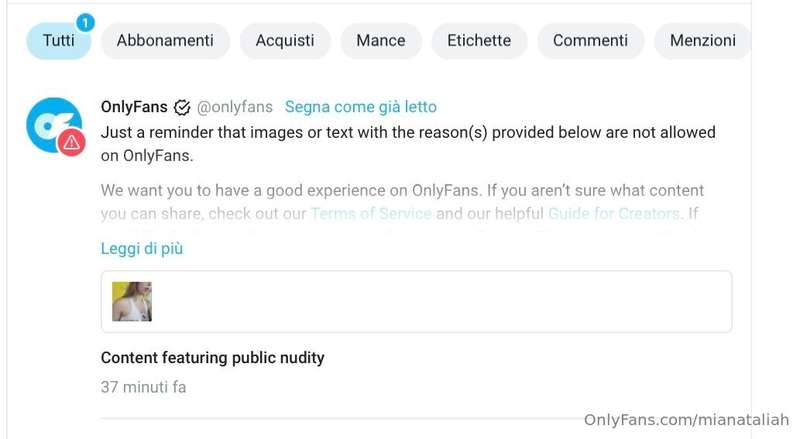The height and width of the screenshot is (439, 800).
Task: Open the Menzioni tab
Action: 703,41
